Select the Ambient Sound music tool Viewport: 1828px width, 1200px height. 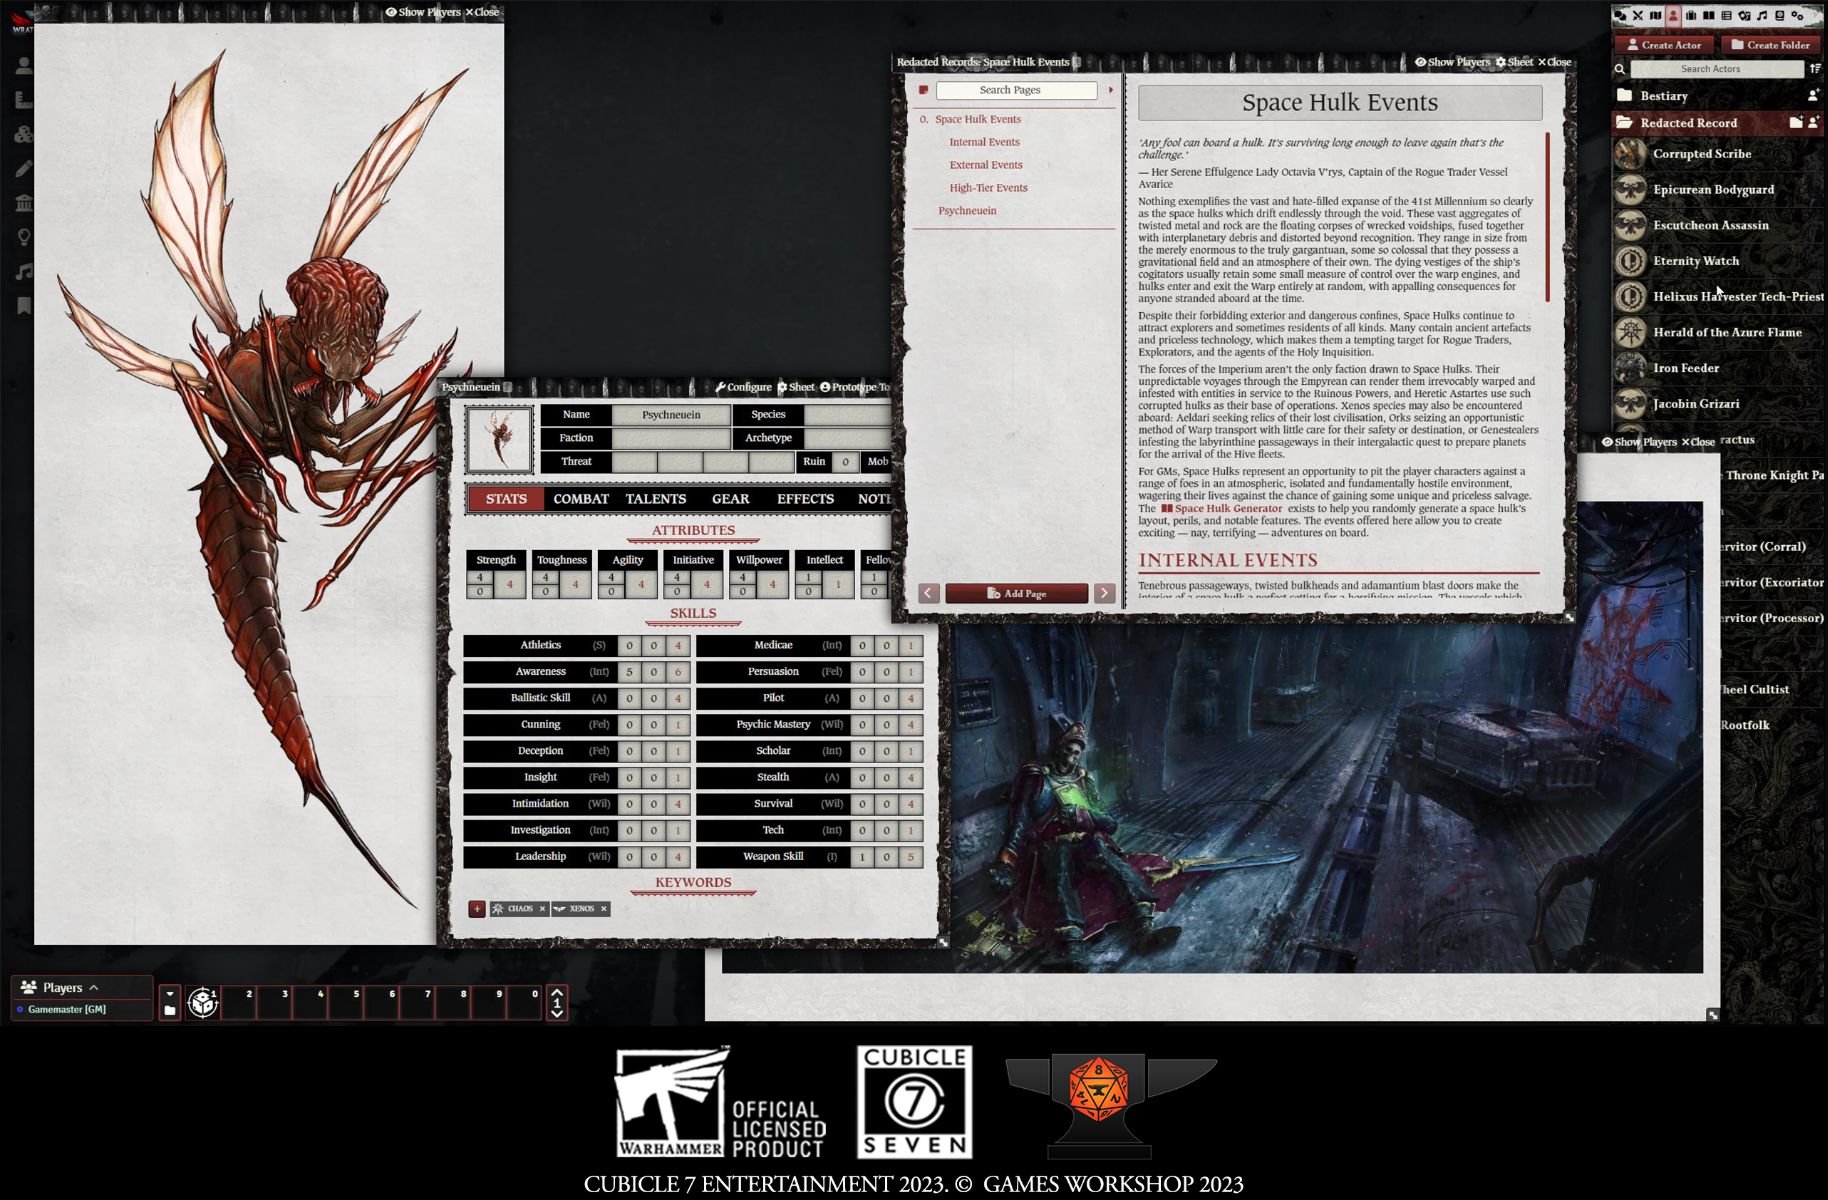coord(24,272)
